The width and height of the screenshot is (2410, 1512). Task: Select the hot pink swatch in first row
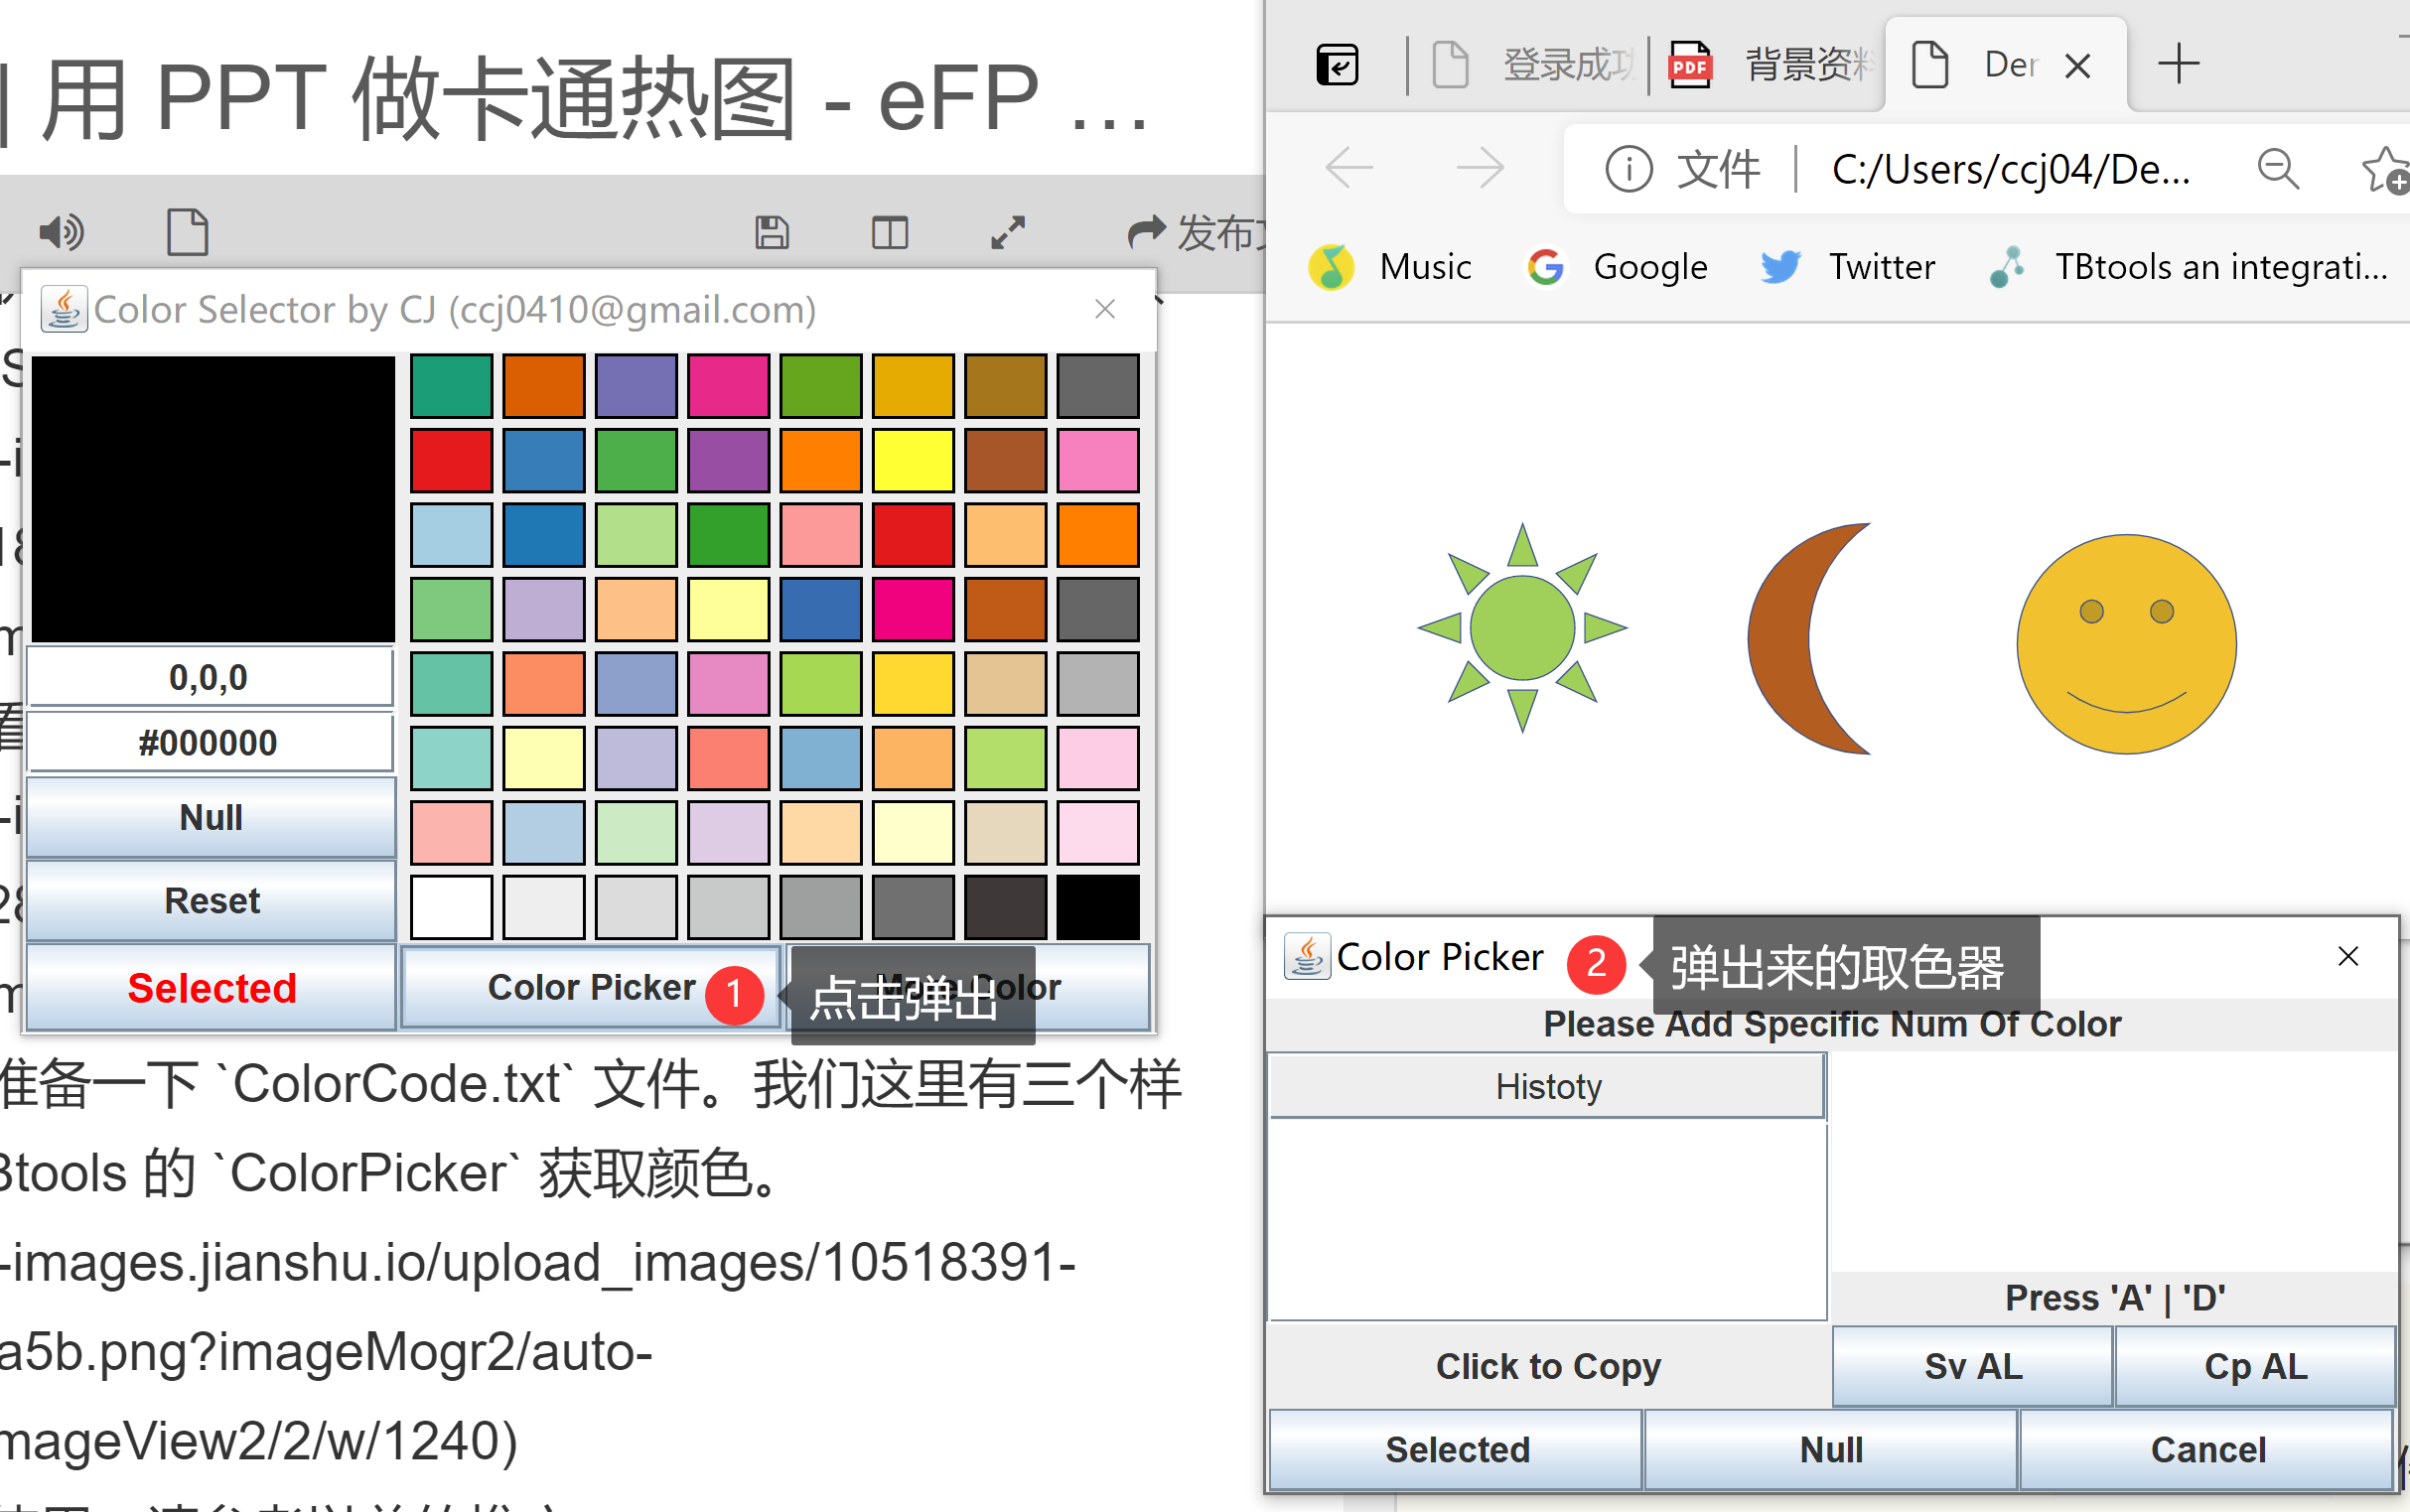pos(728,385)
